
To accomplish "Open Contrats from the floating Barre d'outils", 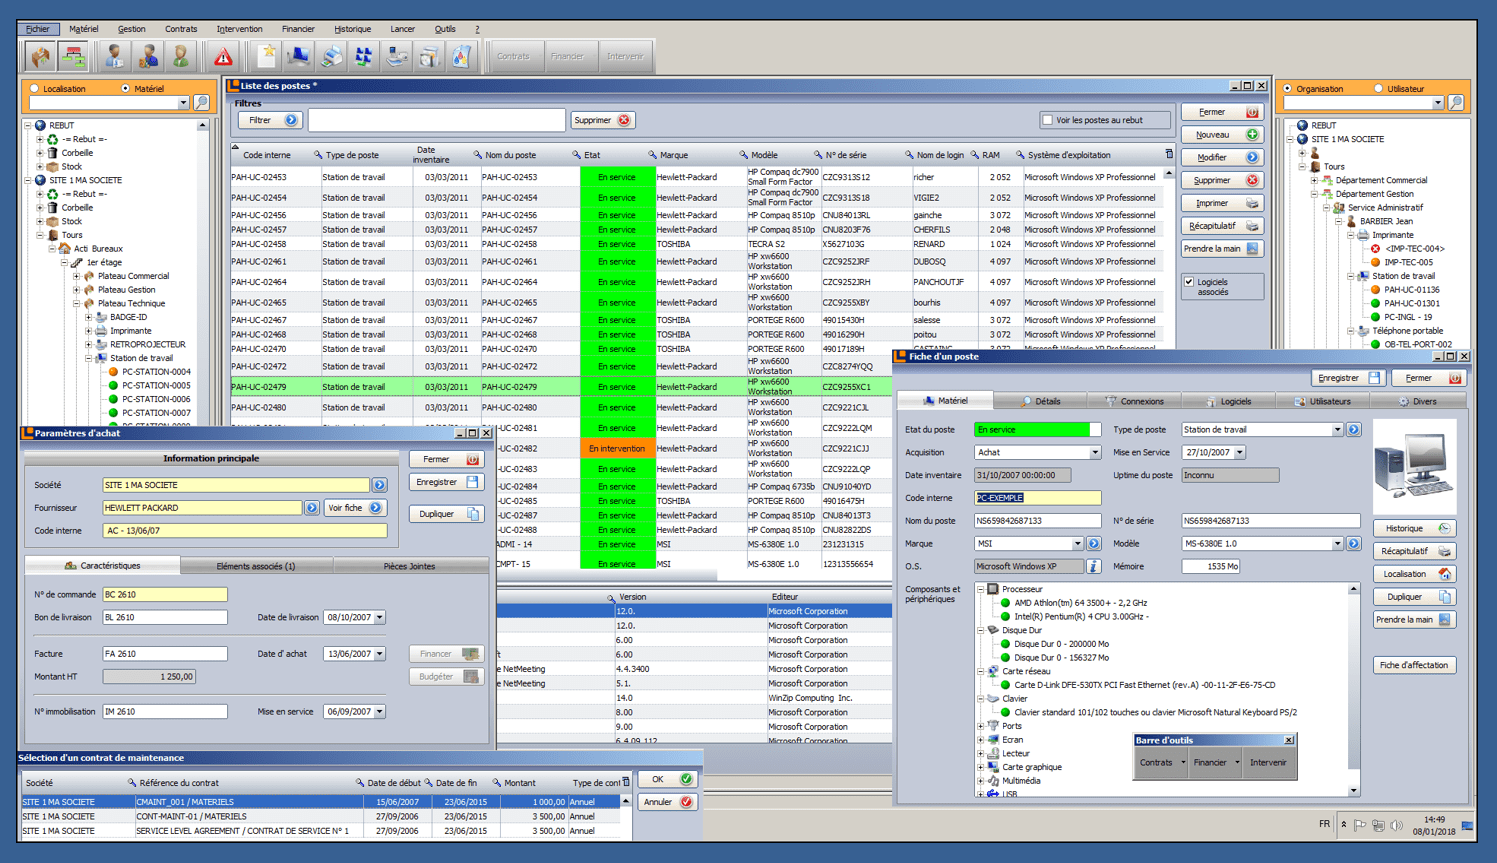I will click(x=1160, y=761).
